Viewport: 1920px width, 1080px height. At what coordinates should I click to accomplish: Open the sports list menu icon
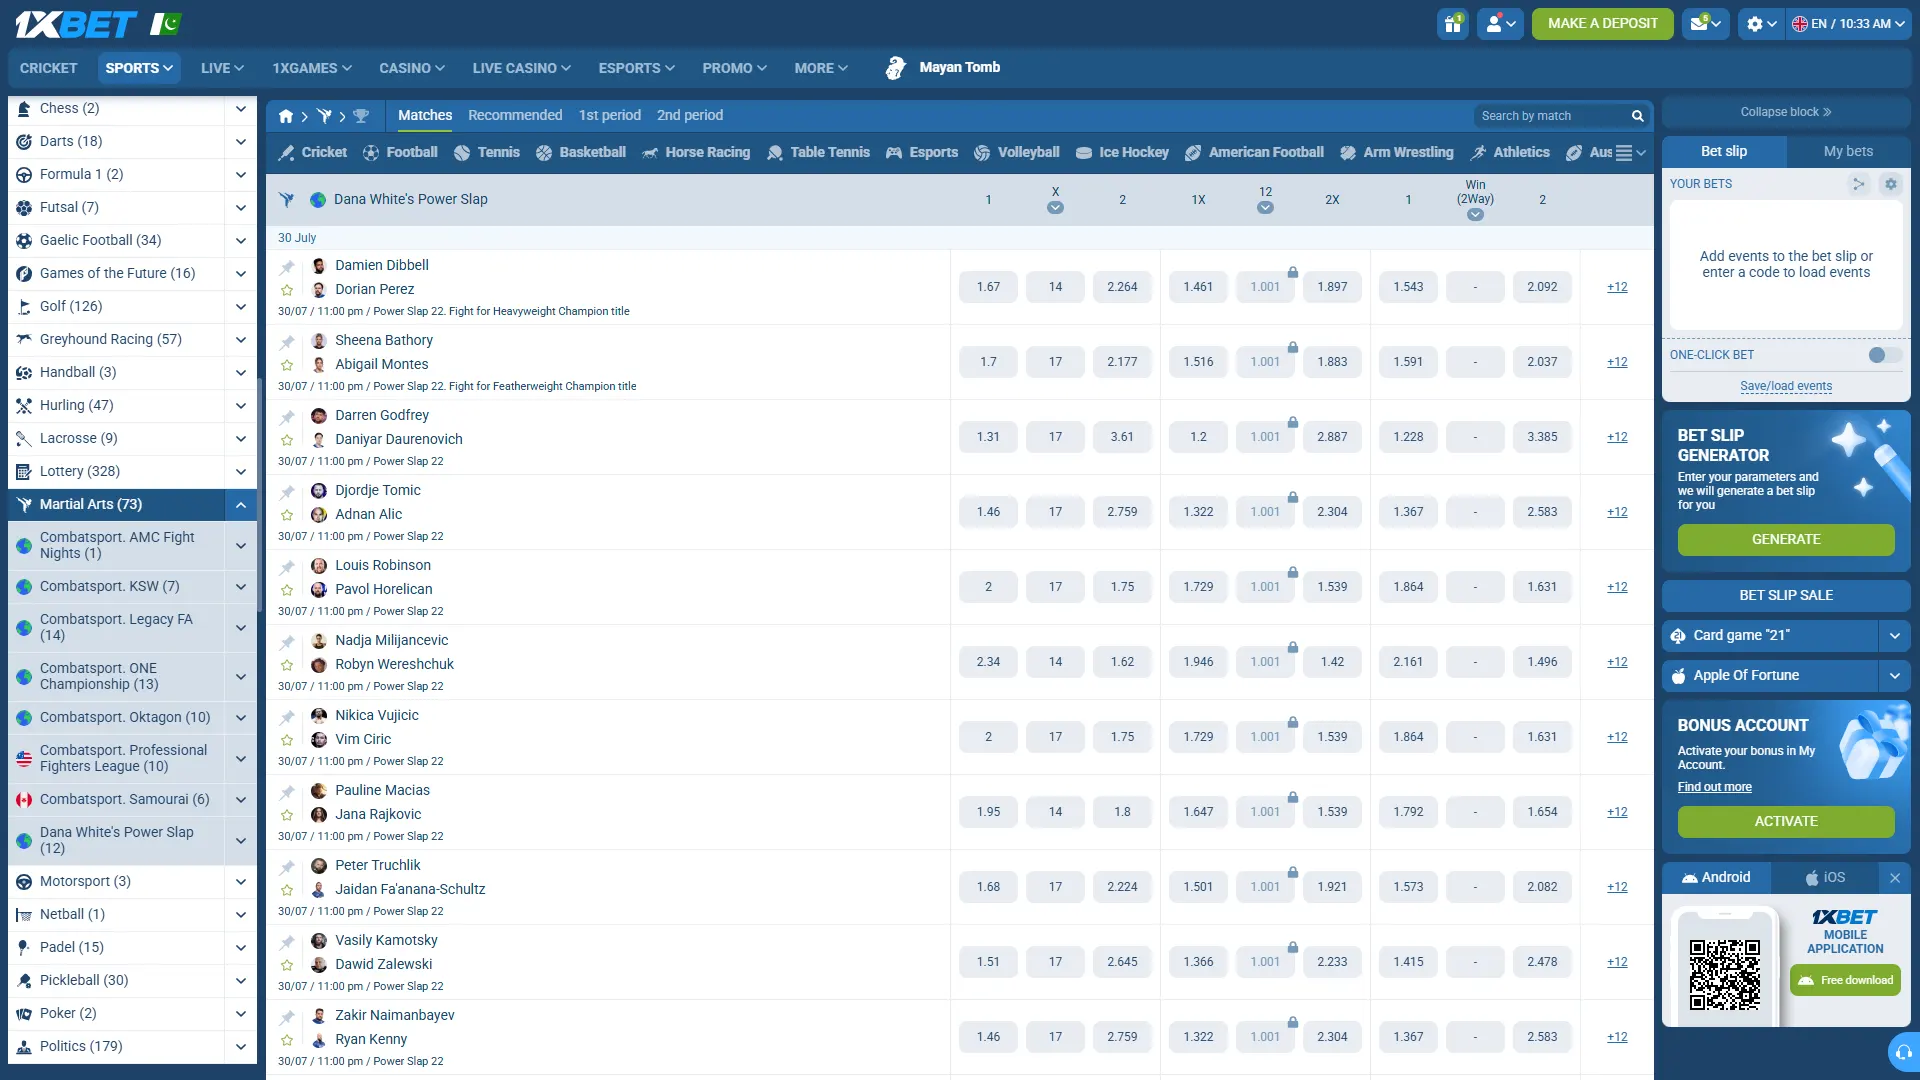(x=1630, y=153)
